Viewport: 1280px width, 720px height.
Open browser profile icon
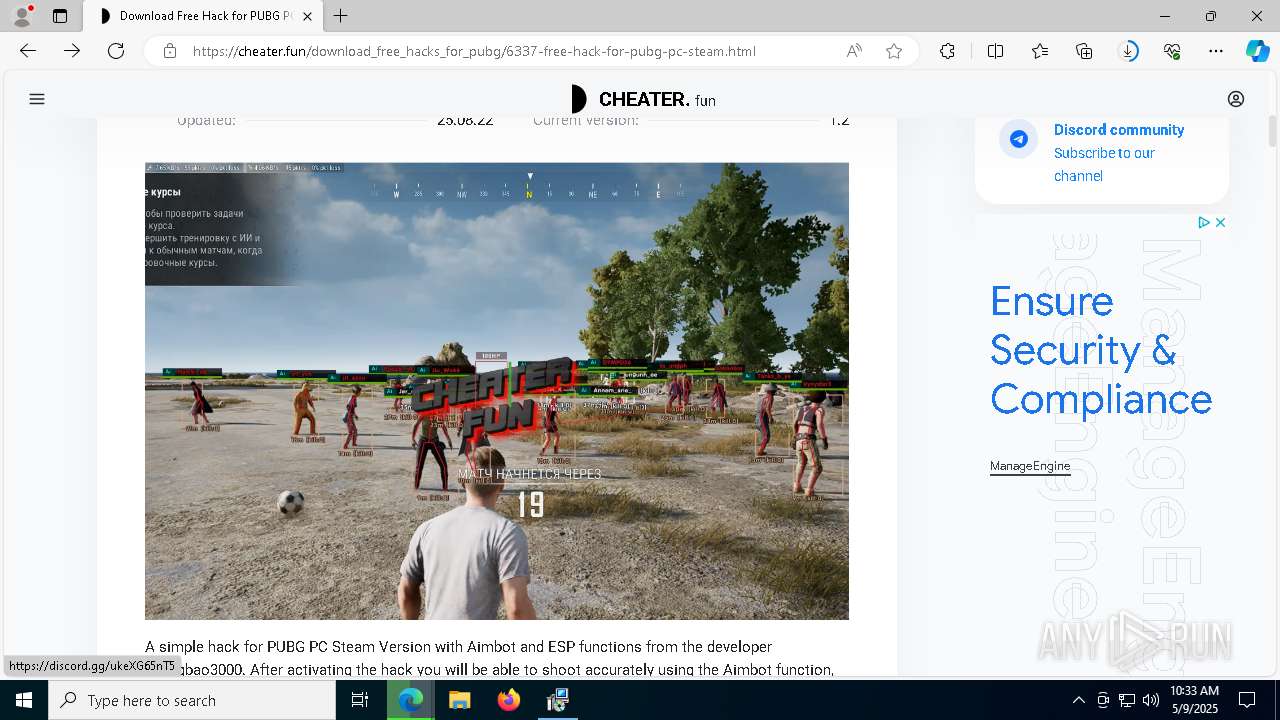[x=22, y=16]
